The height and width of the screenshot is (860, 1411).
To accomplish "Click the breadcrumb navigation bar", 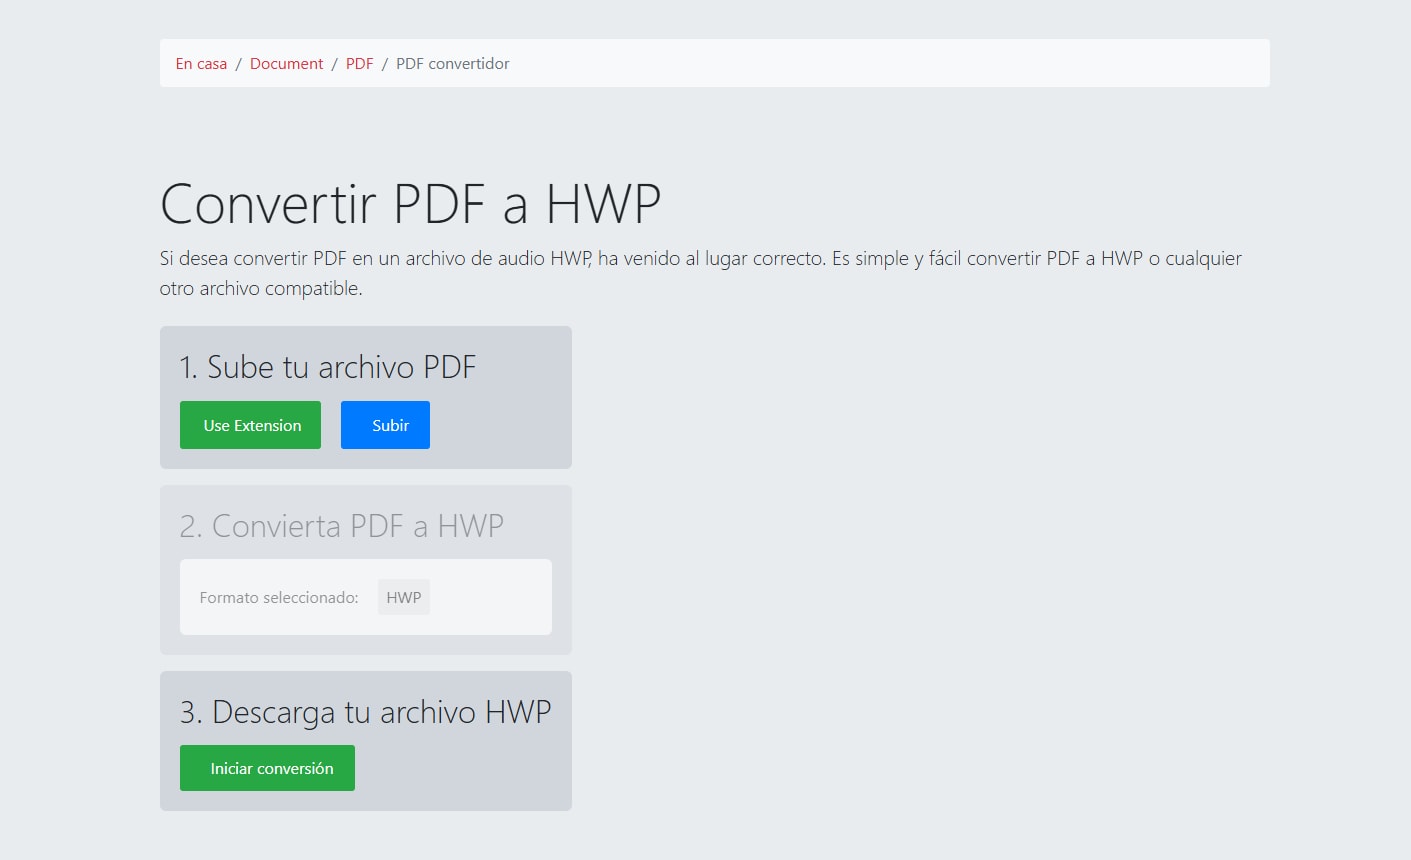I will click(x=715, y=63).
